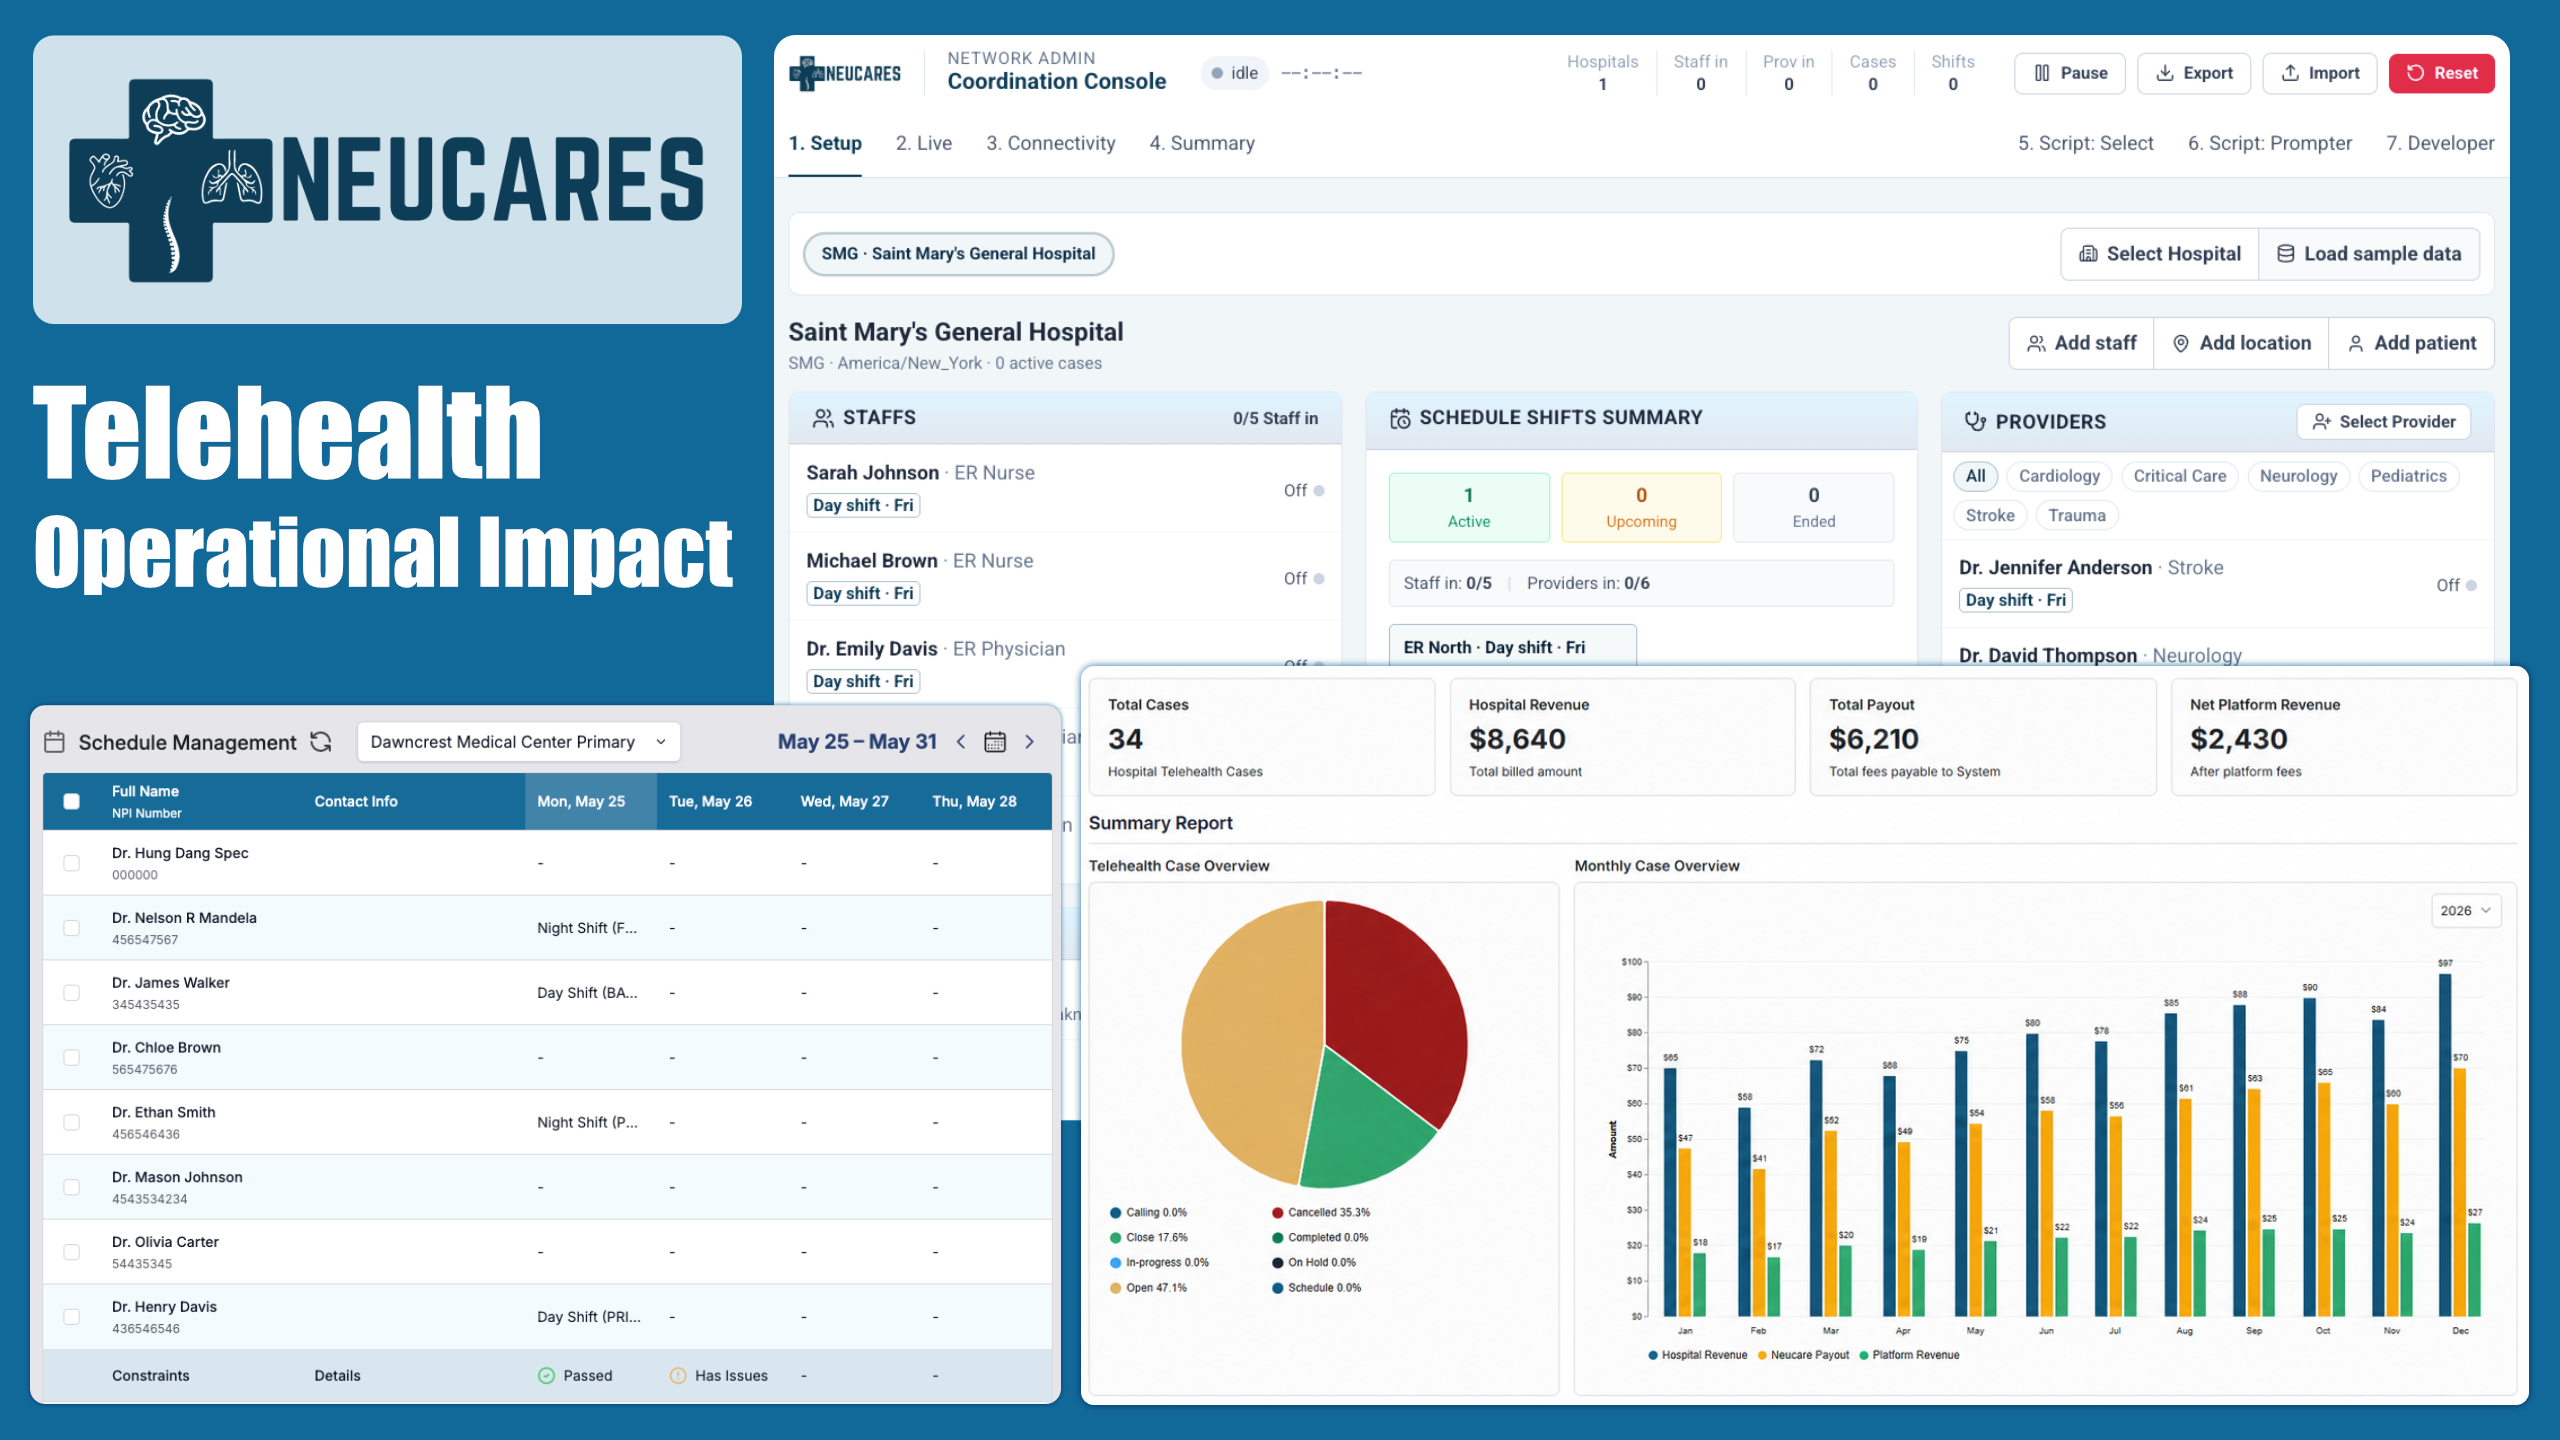Click the Import upload icon

click(x=2290, y=73)
